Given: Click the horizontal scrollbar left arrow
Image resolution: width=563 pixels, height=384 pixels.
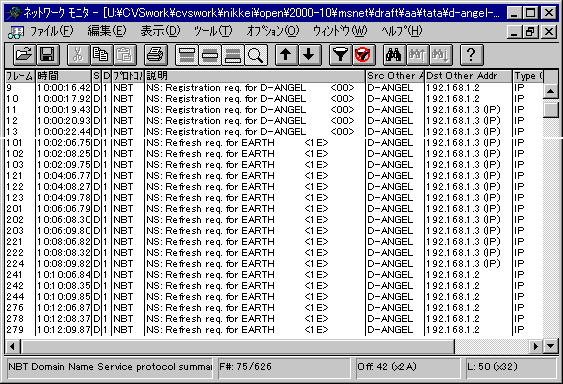Looking at the screenshot, I should coord(12,346).
